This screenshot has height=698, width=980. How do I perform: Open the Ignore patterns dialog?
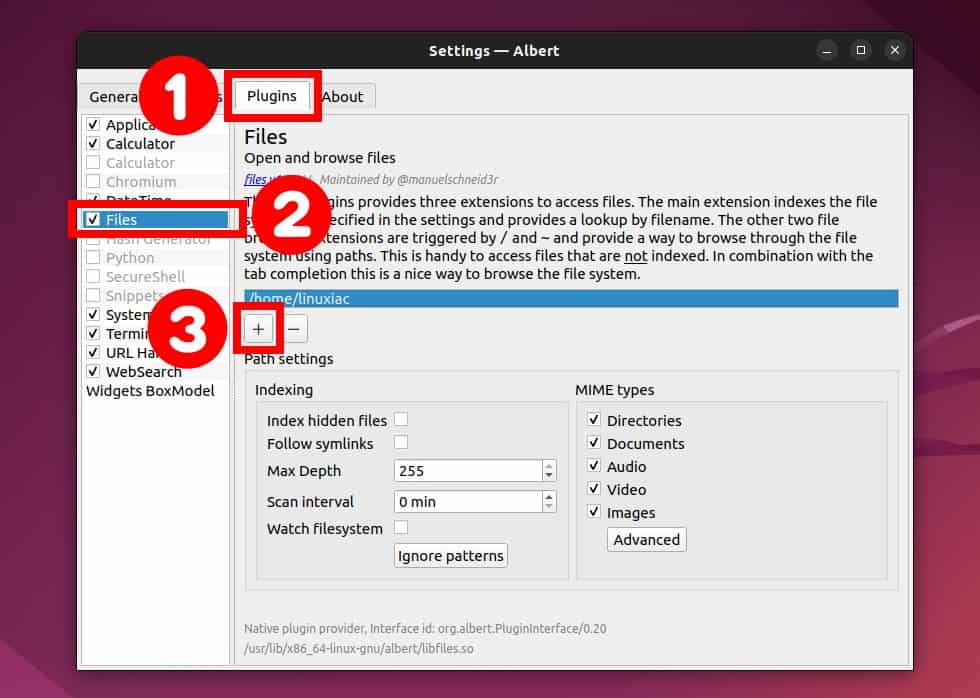point(451,556)
